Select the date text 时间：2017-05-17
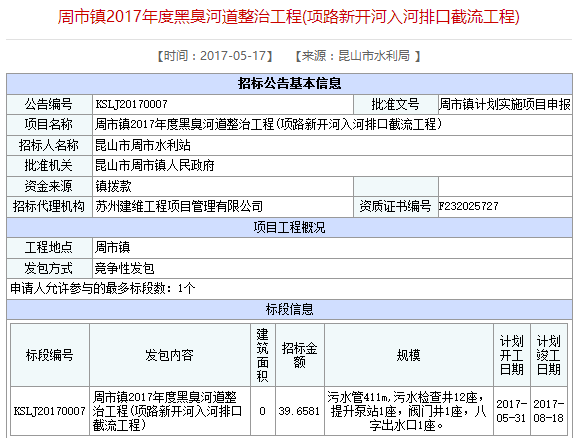577x438 pixels. [x=215, y=56]
